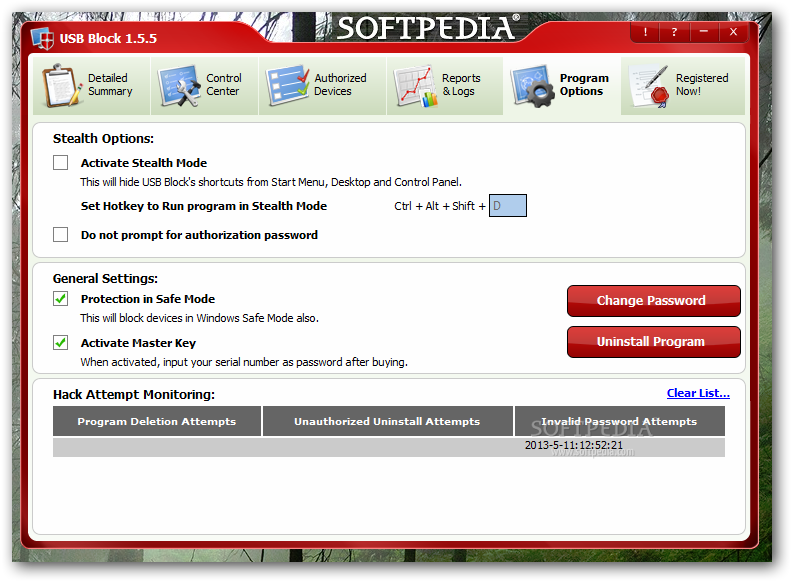
Task: Click the Change Password button
Action: pyautogui.click(x=654, y=301)
